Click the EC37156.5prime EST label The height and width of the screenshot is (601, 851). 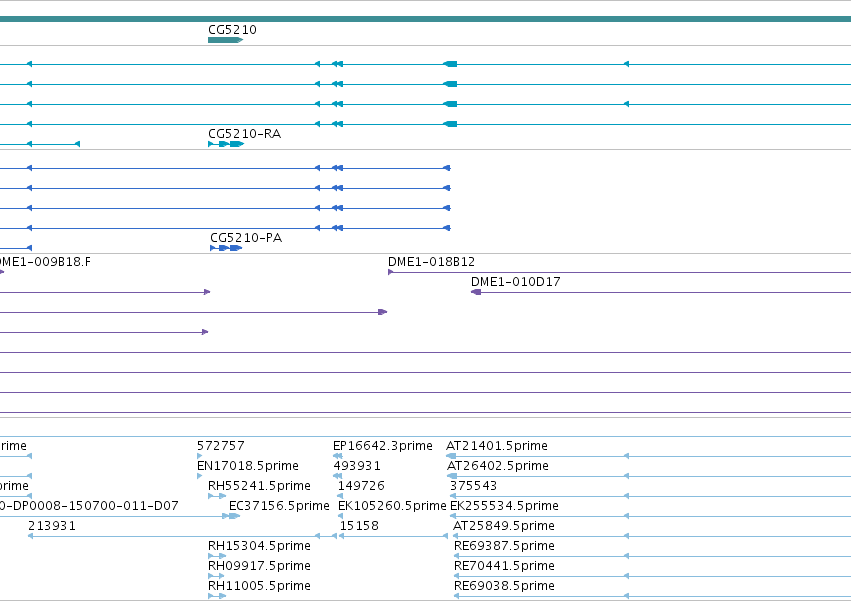pyautogui.click(x=279, y=506)
